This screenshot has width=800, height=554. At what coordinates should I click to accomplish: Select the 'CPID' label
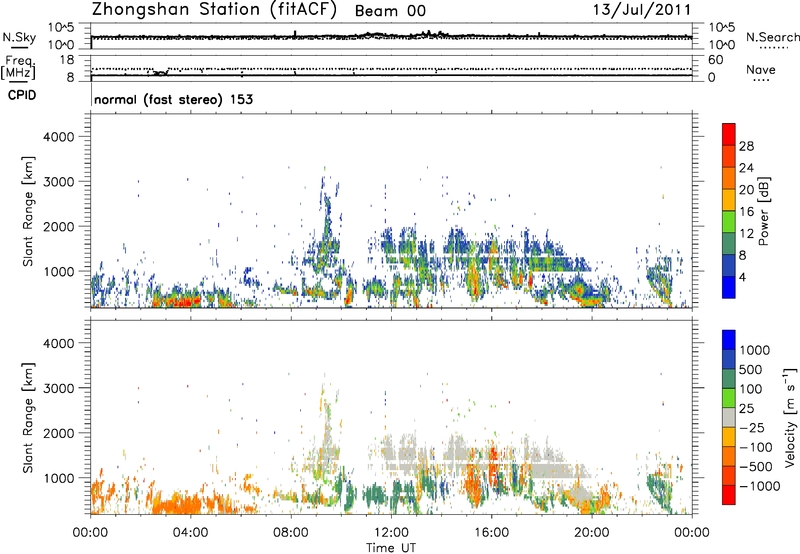click(x=22, y=95)
